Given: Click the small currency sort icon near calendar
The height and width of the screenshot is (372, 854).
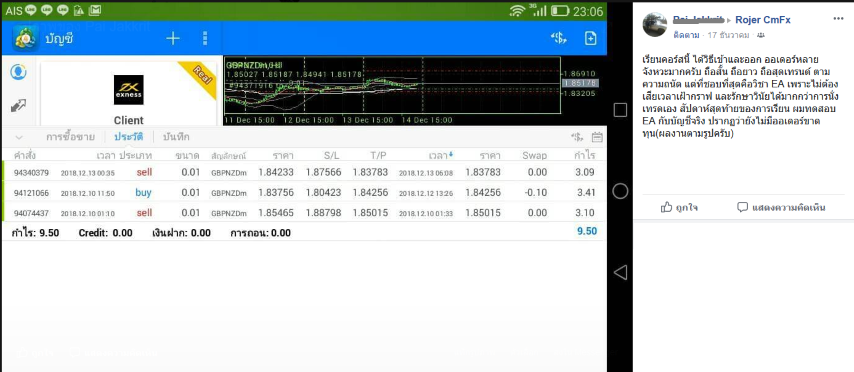Looking at the screenshot, I should coord(577,137).
